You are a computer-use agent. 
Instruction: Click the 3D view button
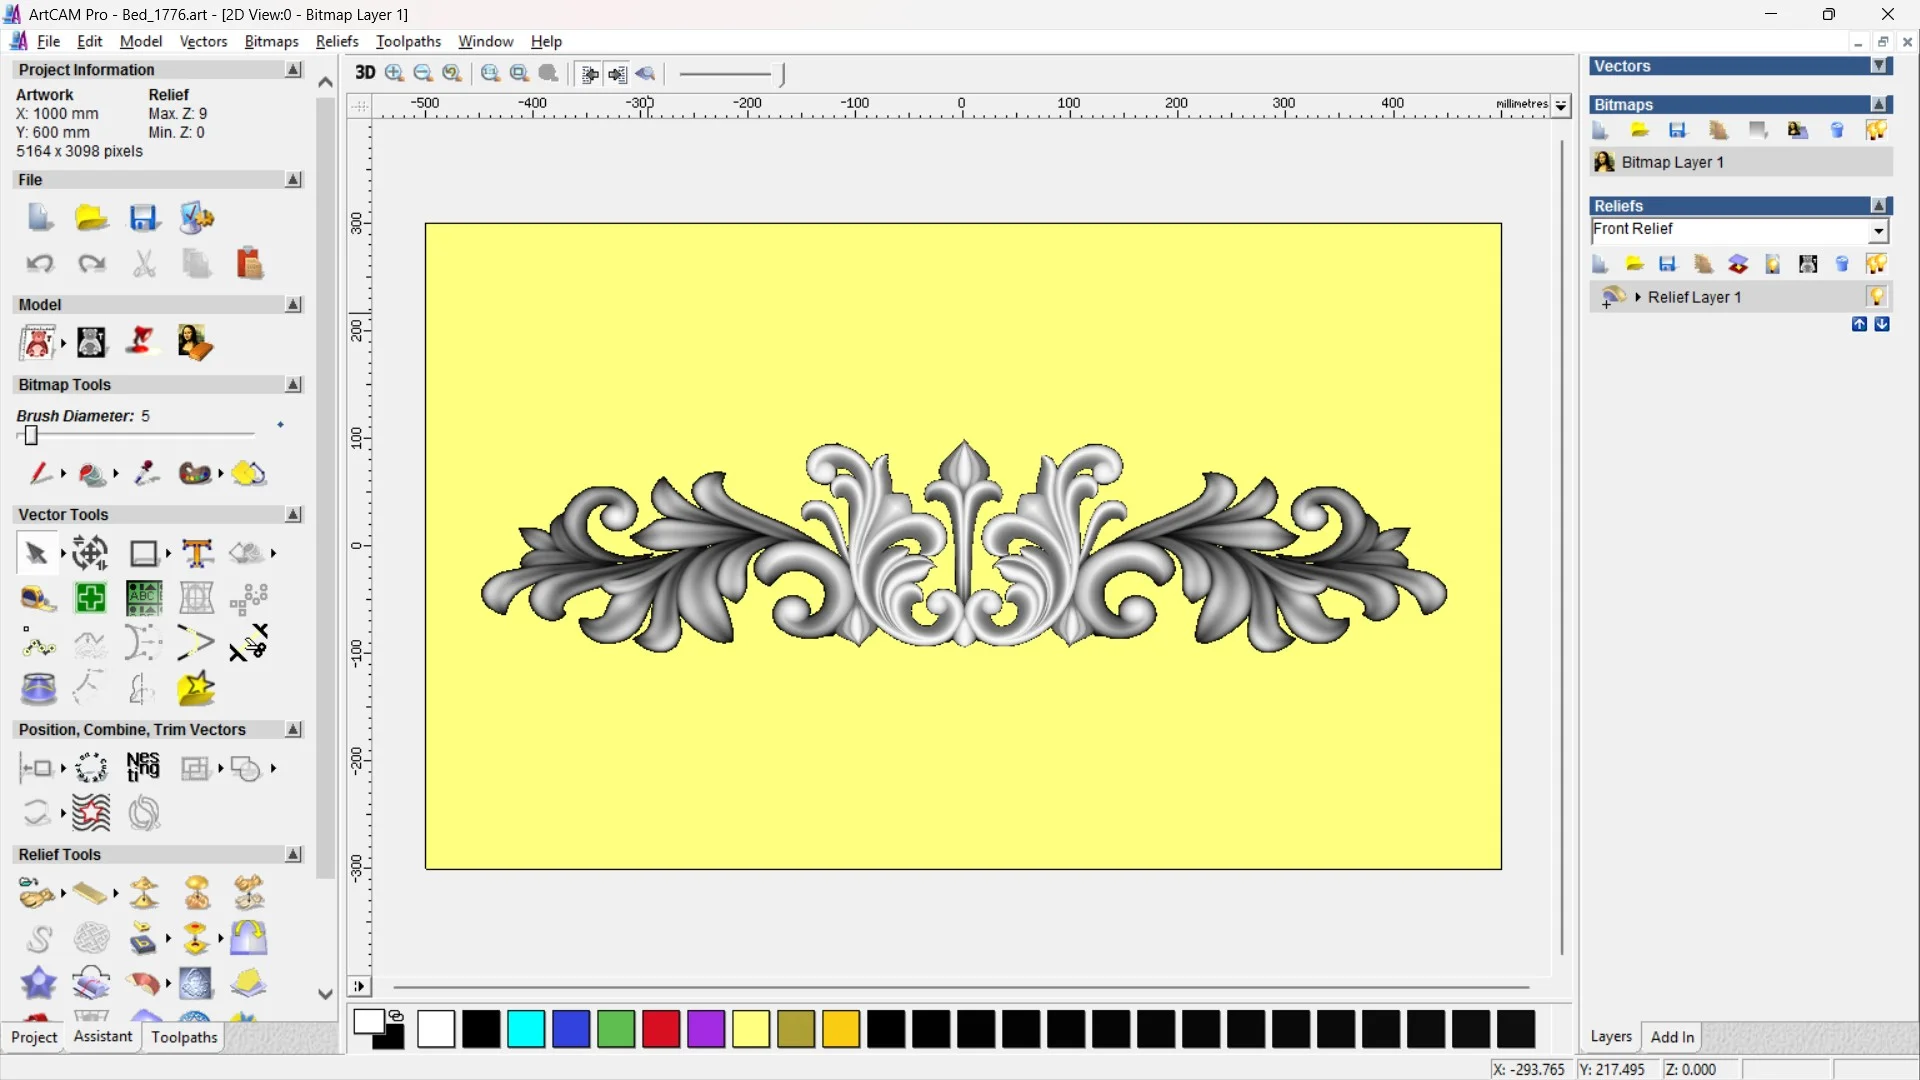[x=365, y=73]
